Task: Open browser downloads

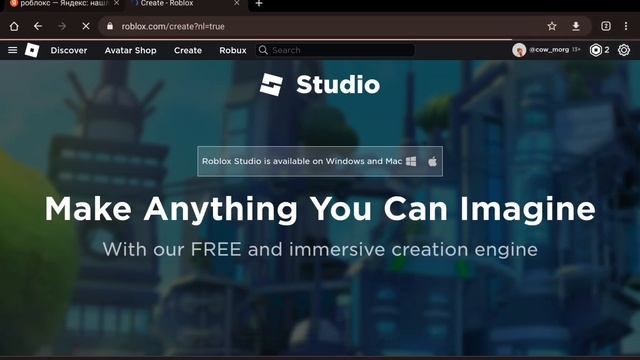Action: (576, 26)
